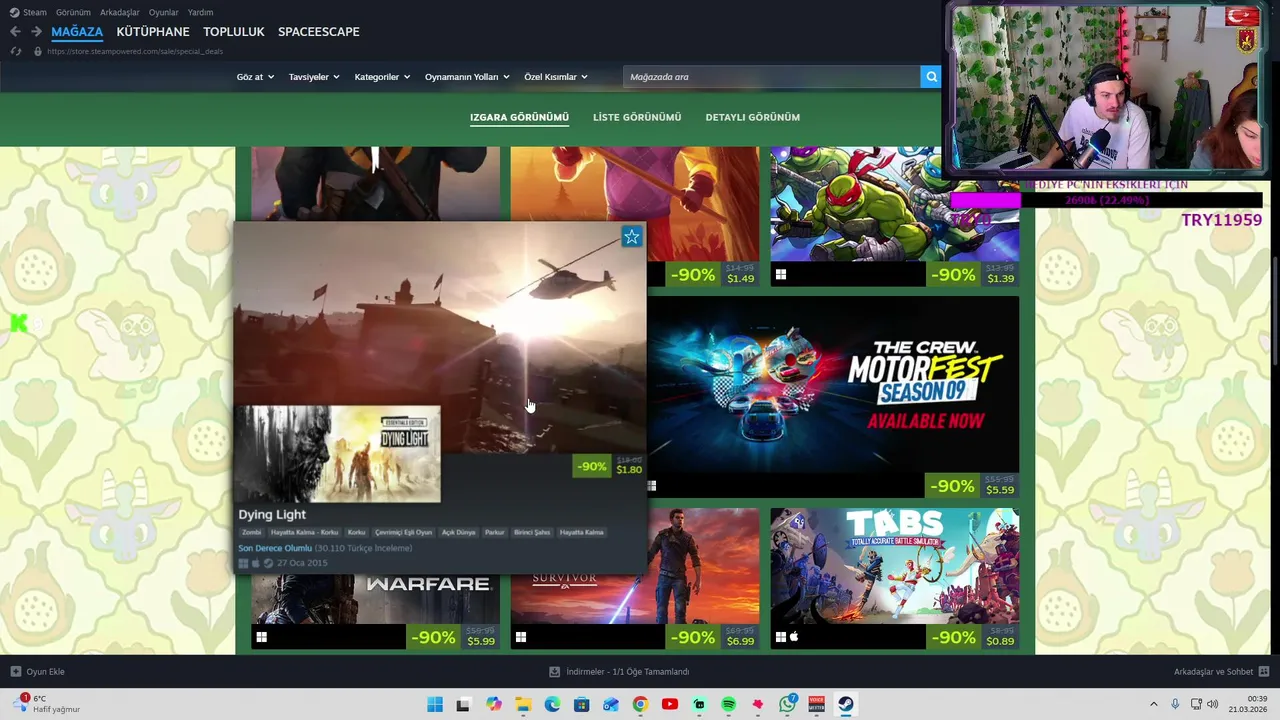Go back with the left arrow
This screenshot has width=1280, height=720.
15,32
